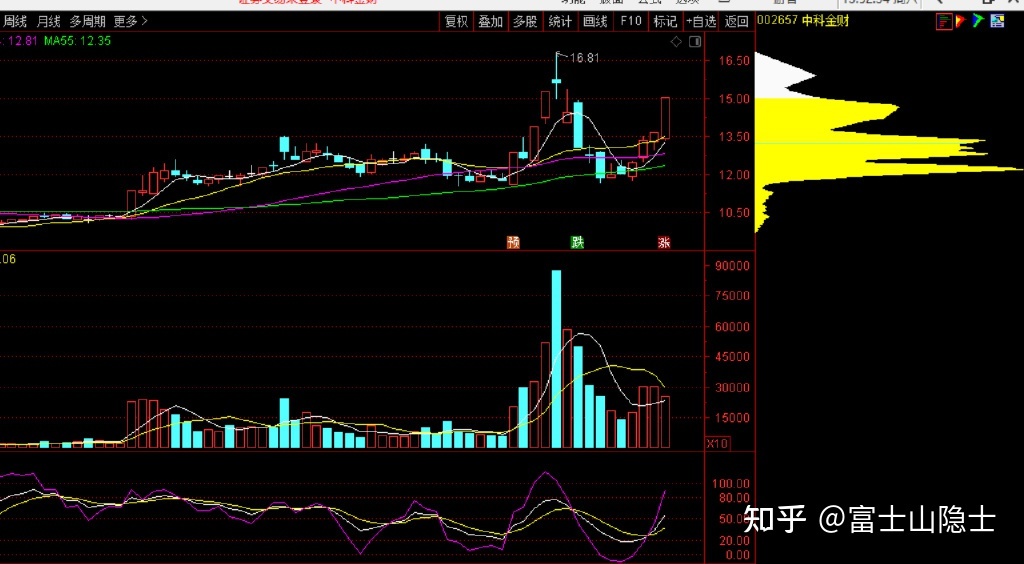Click 75000 on the volume axis
This screenshot has width=1024, height=564.
point(732,296)
